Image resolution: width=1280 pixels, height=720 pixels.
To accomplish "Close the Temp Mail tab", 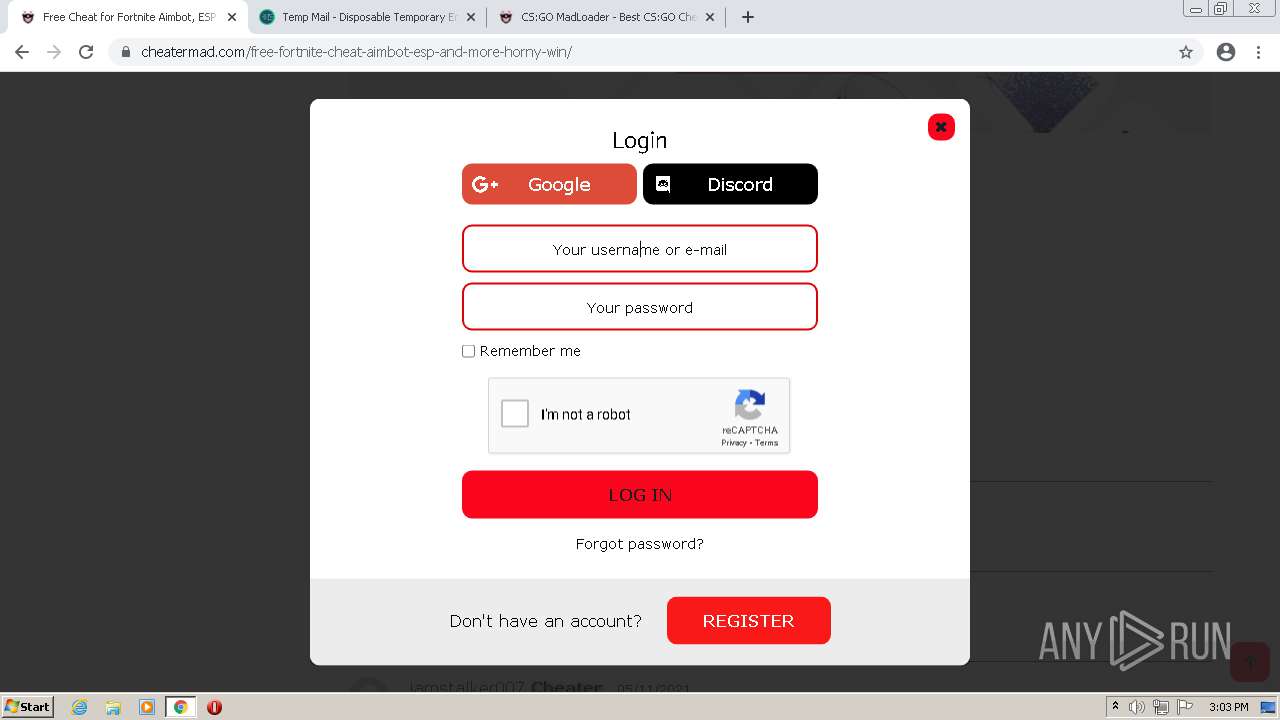I will click(x=470, y=17).
